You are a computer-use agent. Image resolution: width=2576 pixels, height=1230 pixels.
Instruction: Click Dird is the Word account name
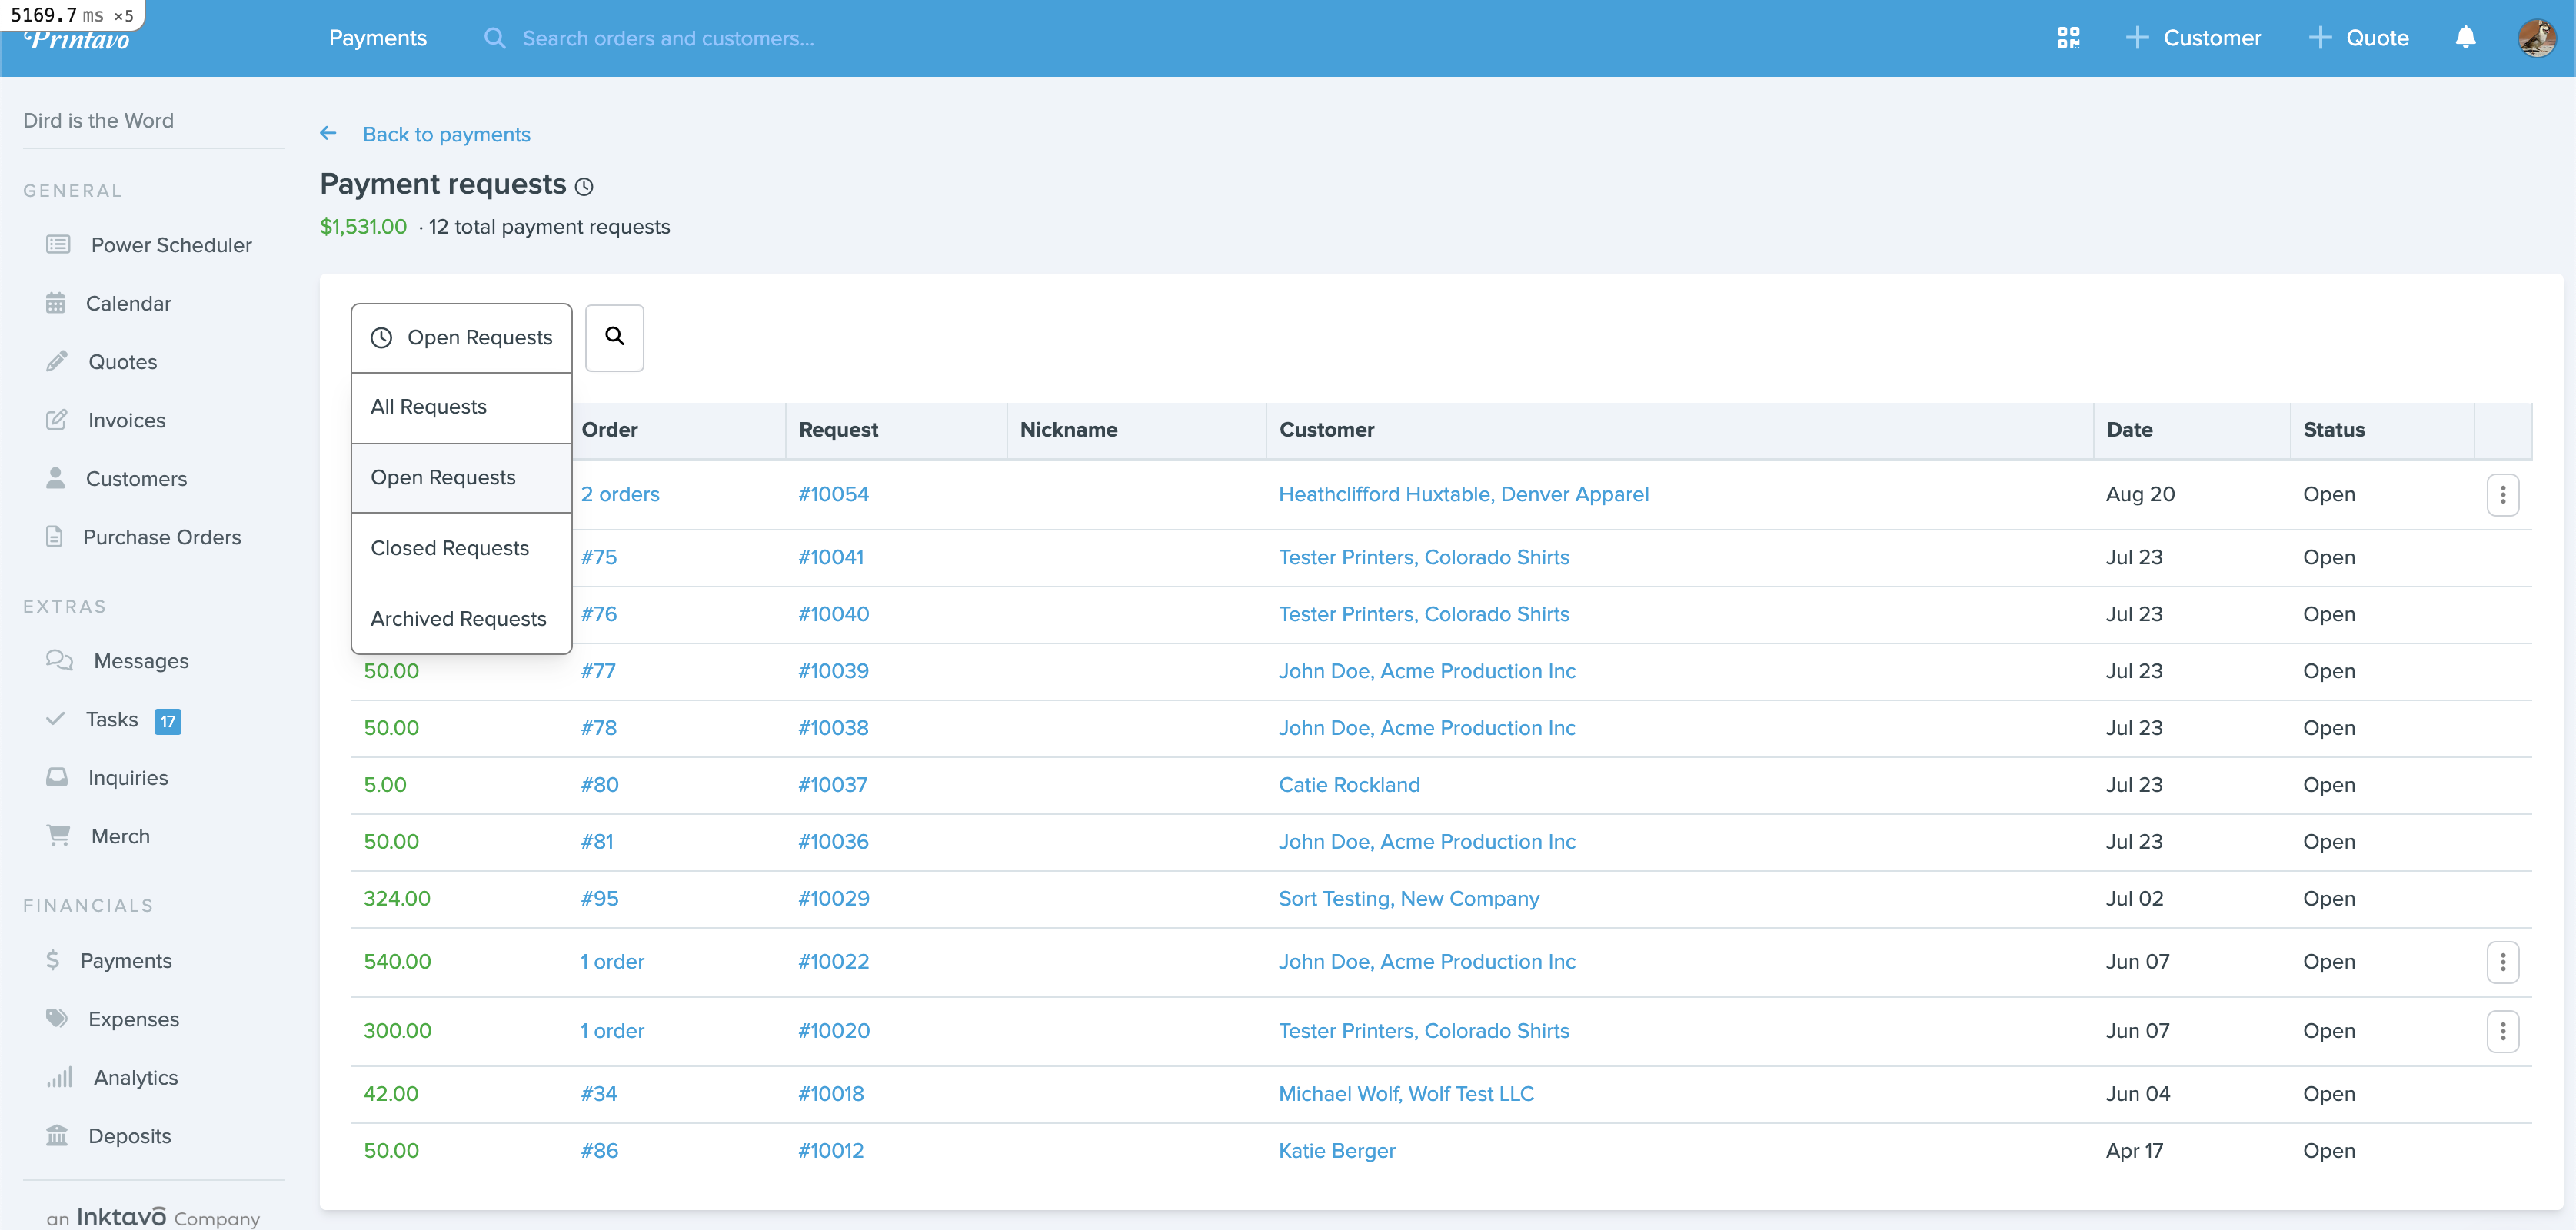[98, 121]
